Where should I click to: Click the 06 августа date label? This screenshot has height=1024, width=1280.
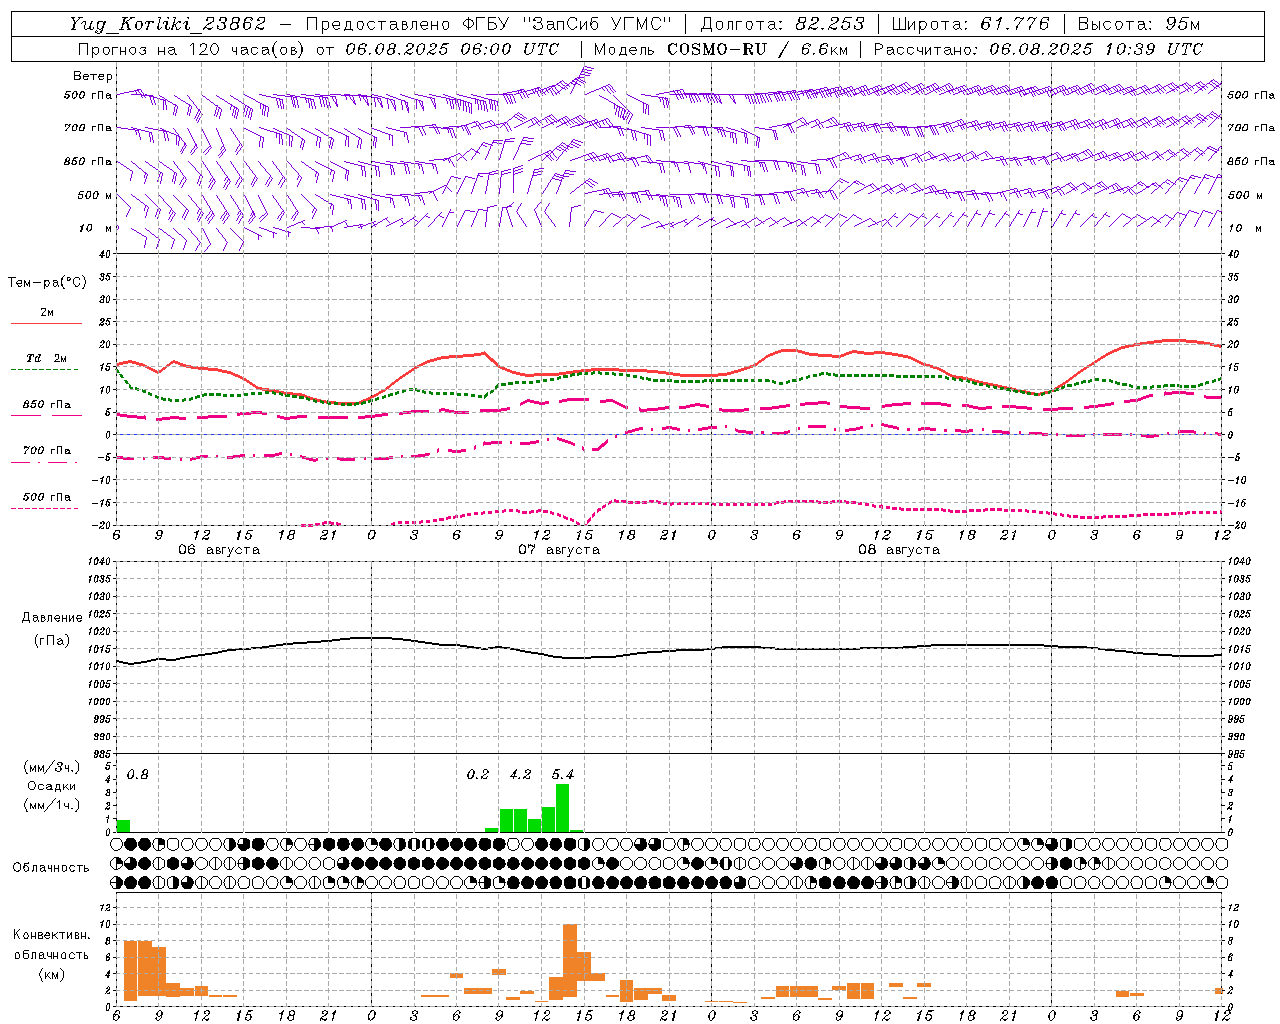(x=219, y=550)
